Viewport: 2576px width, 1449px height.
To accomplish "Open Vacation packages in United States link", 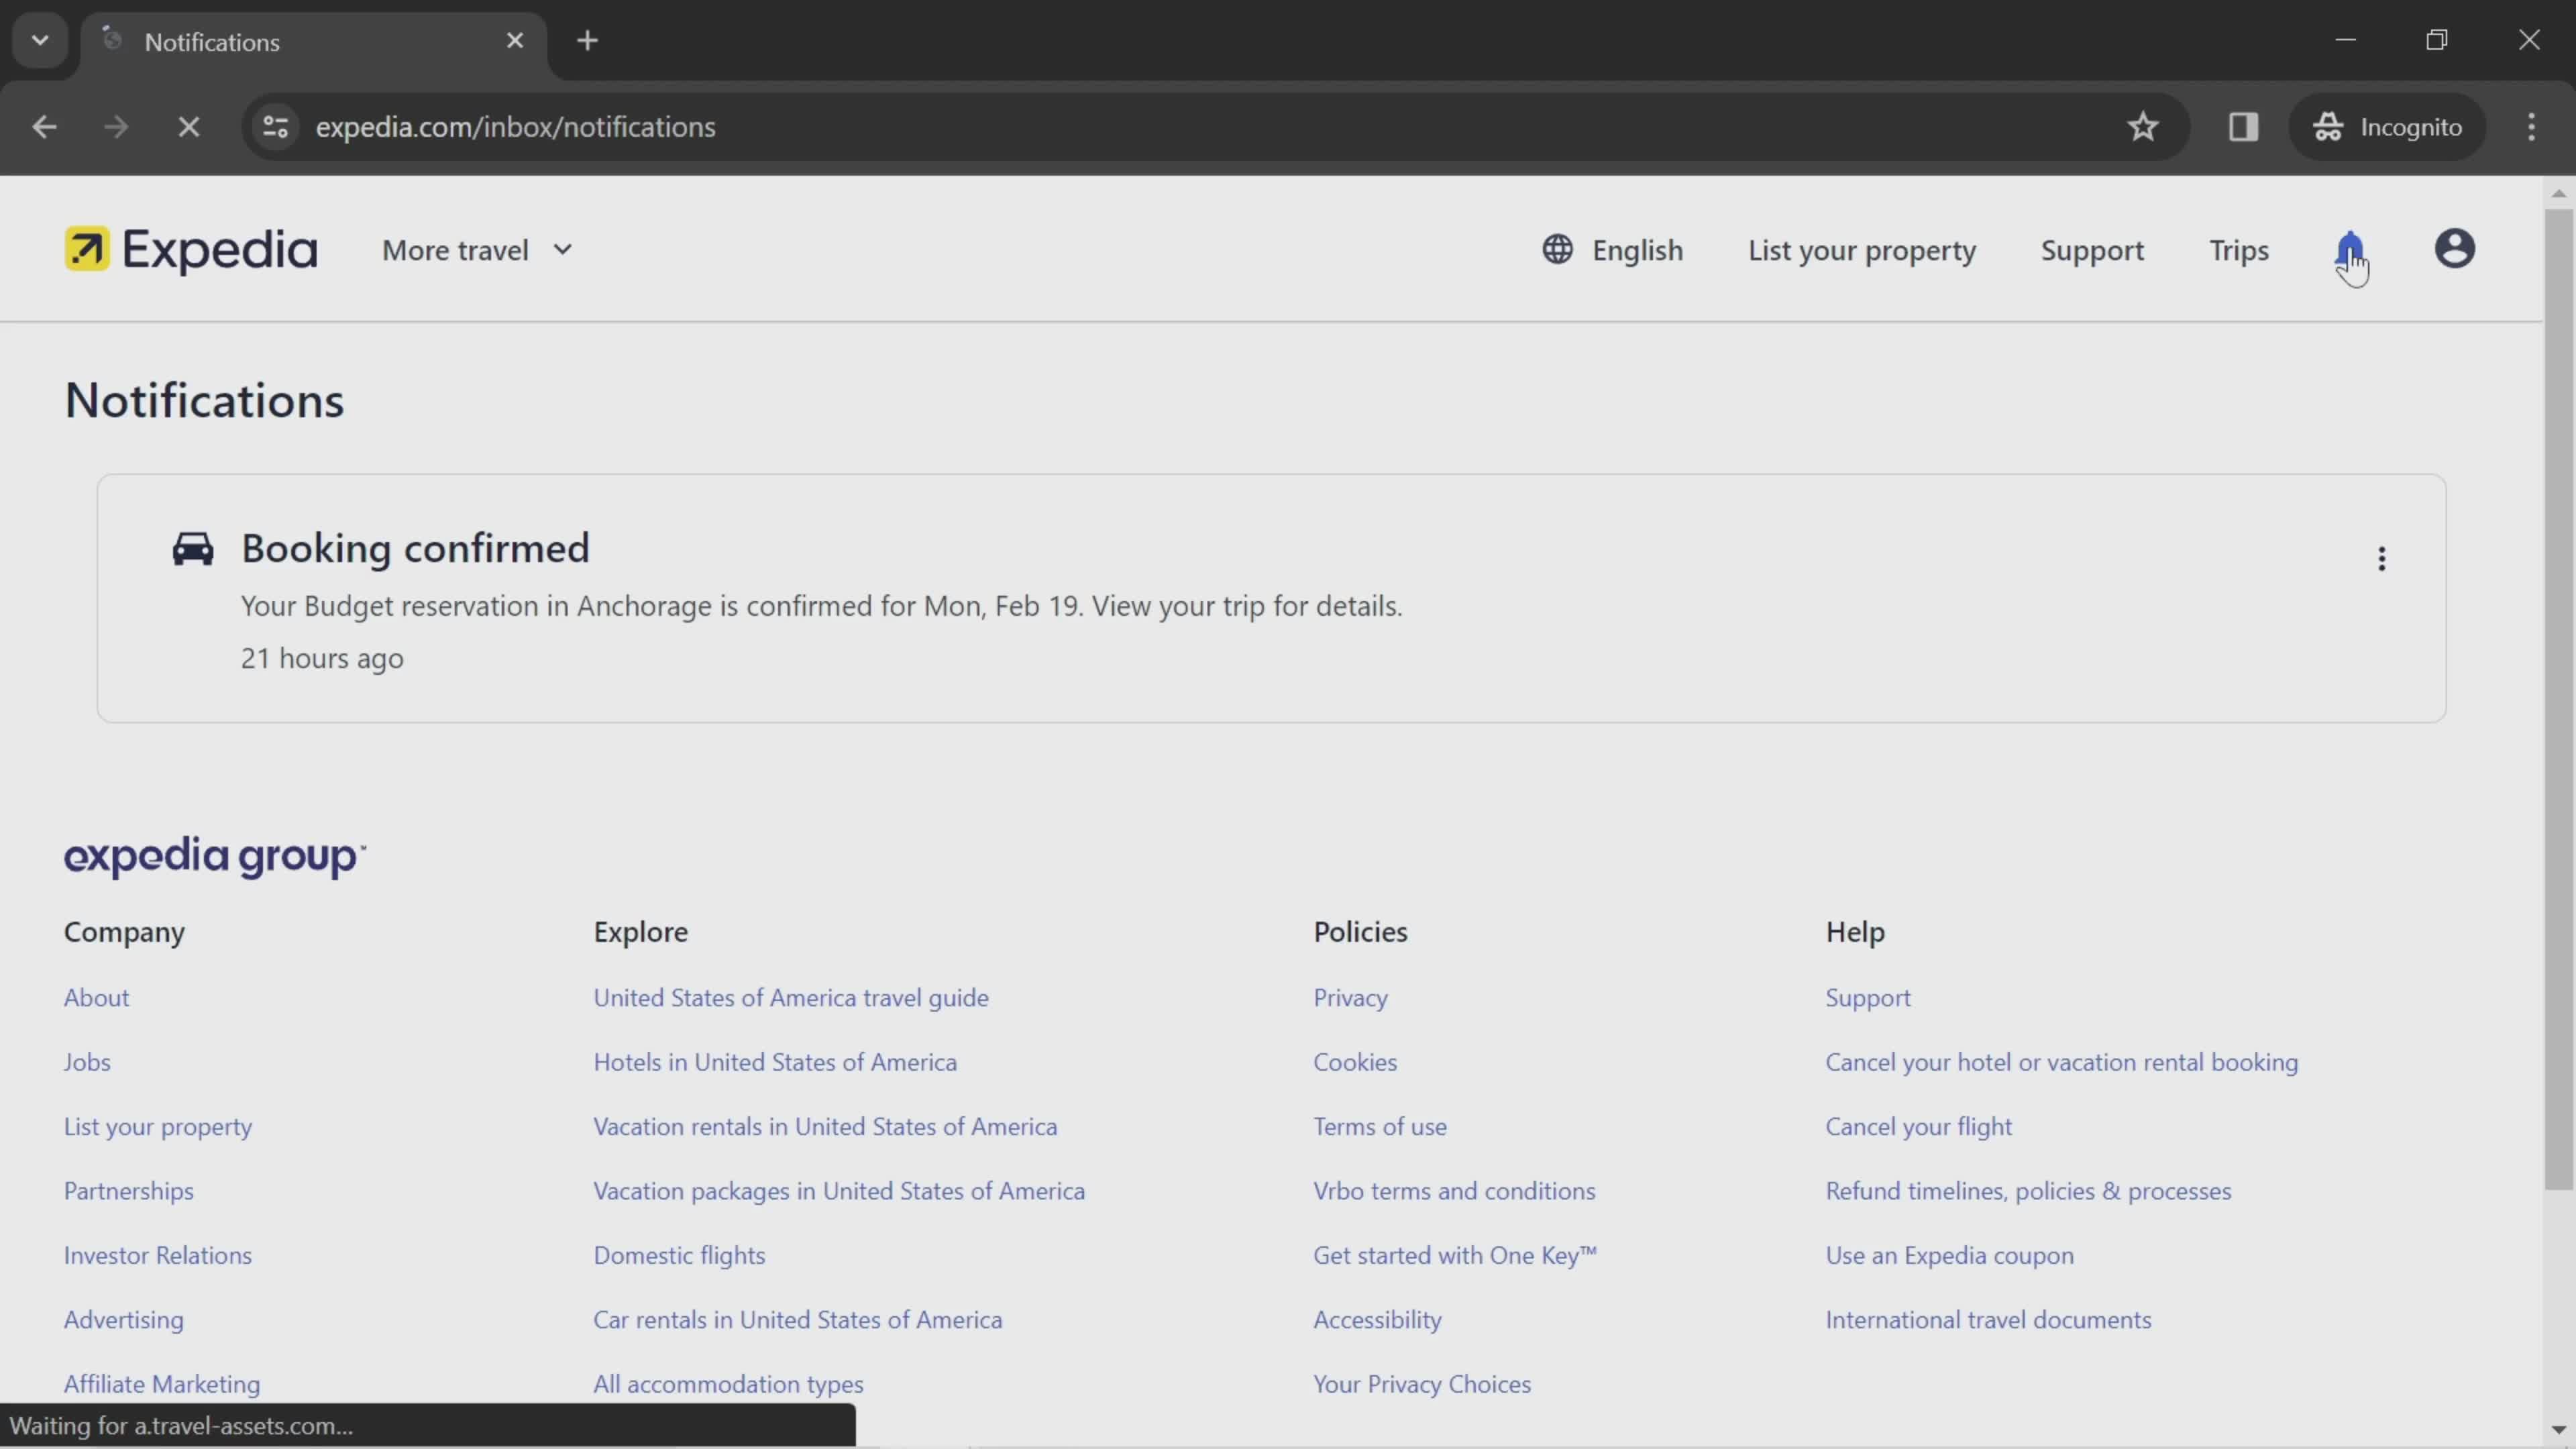I will point(839,1190).
